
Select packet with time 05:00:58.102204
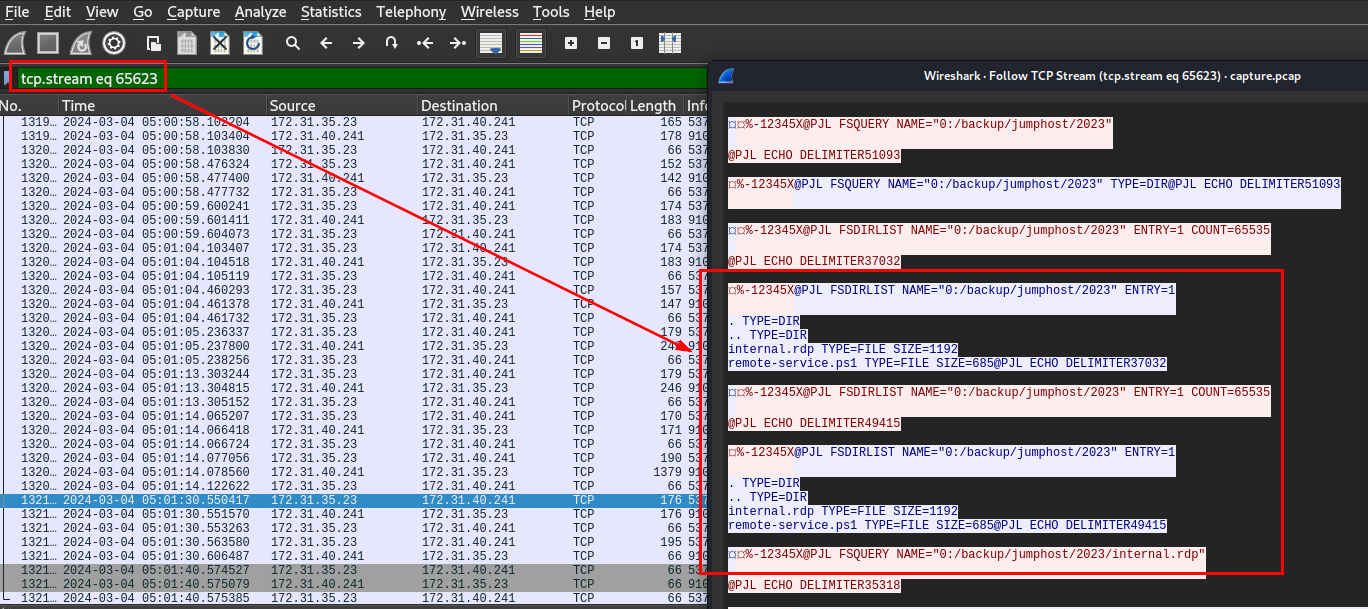point(353,121)
